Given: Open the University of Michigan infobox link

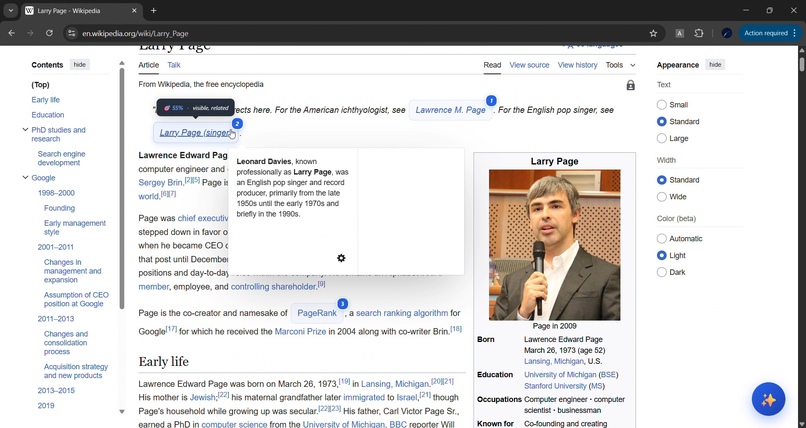Looking at the screenshot, I should click(560, 375).
